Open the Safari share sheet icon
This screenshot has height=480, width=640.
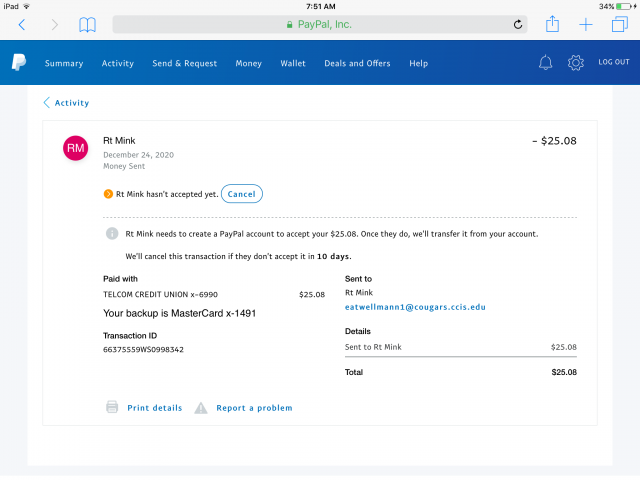click(x=552, y=24)
